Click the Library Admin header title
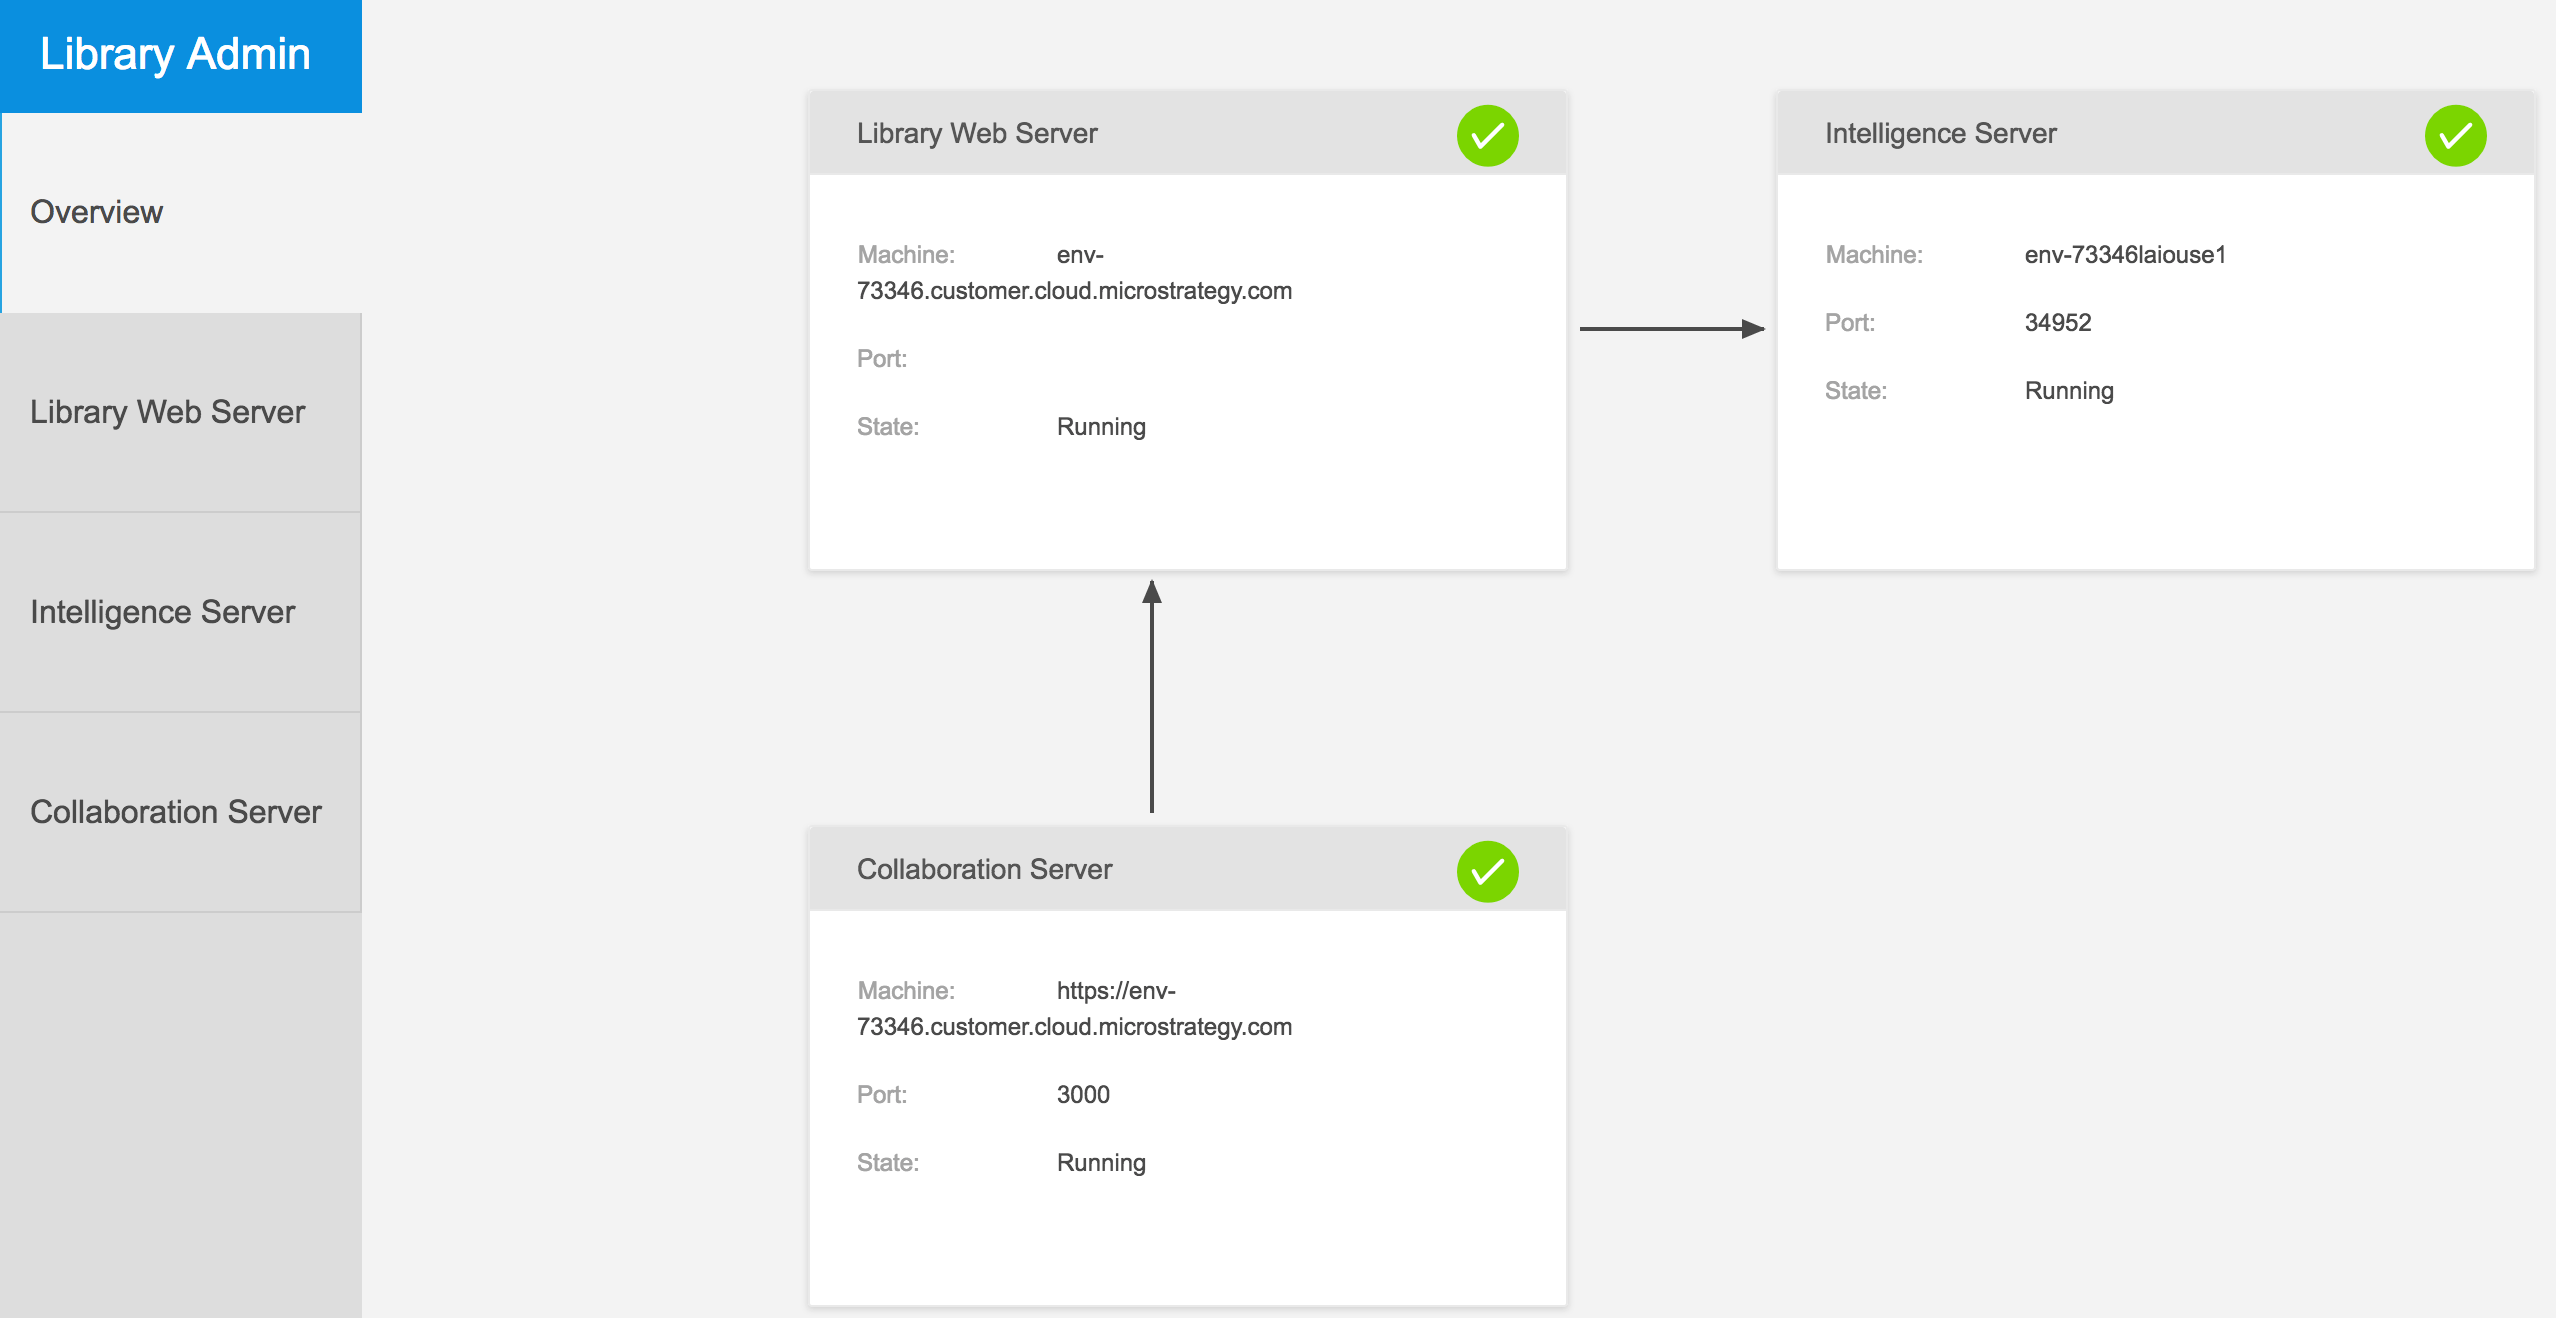This screenshot has width=2556, height=1318. (175, 54)
